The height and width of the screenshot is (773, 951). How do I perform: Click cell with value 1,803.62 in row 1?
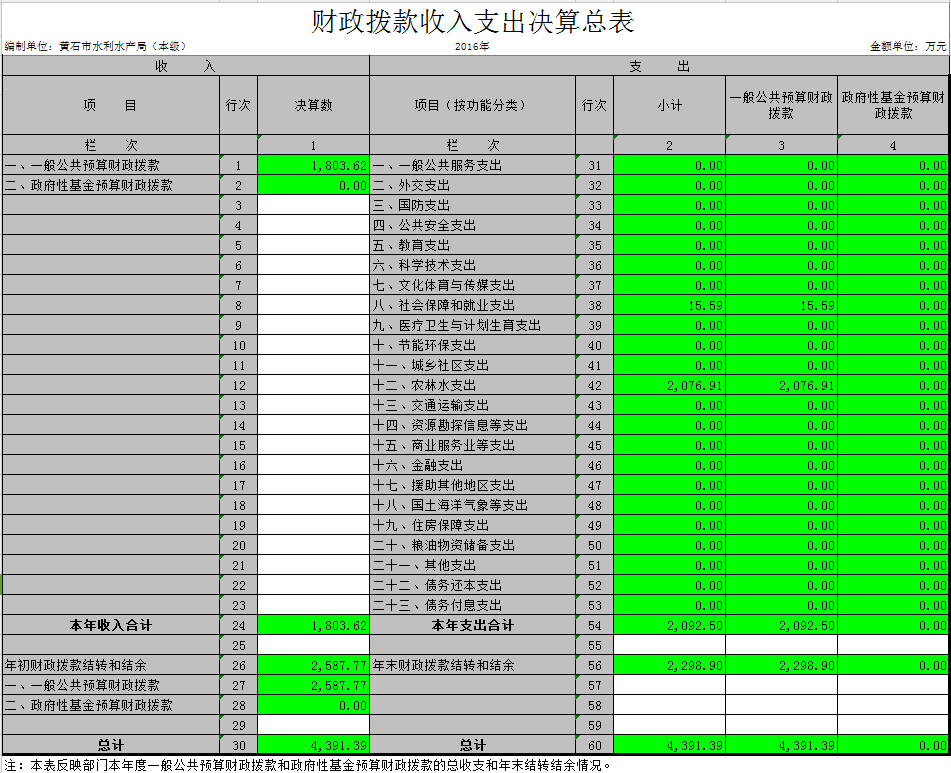pos(314,166)
